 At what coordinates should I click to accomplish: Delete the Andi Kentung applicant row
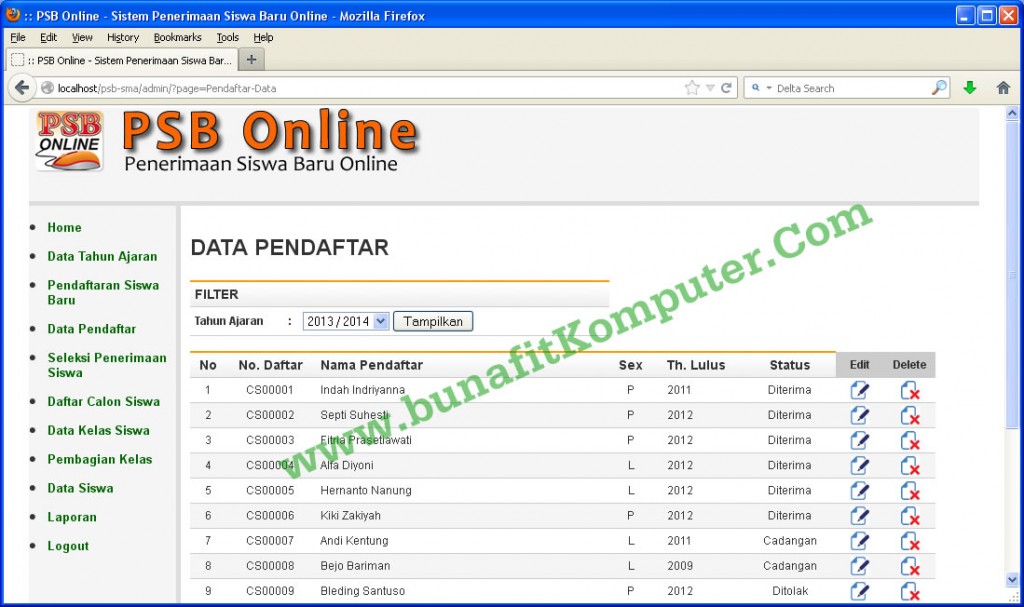[x=909, y=541]
